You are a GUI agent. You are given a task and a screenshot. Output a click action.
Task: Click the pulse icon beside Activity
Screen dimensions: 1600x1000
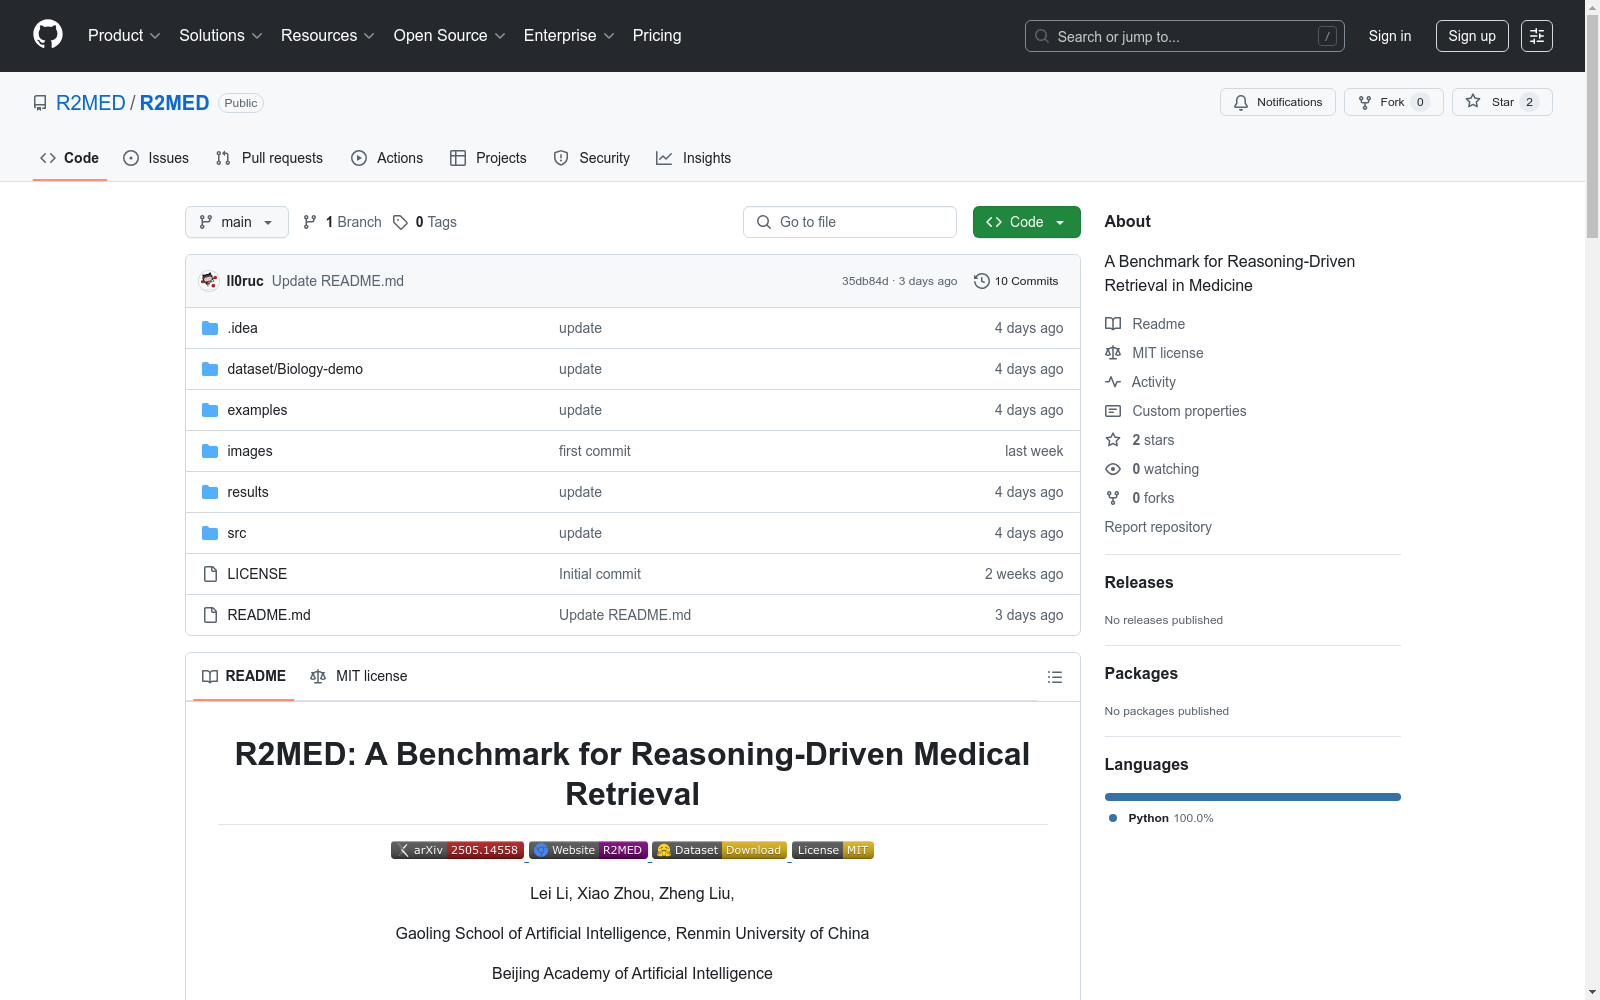tap(1113, 382)
